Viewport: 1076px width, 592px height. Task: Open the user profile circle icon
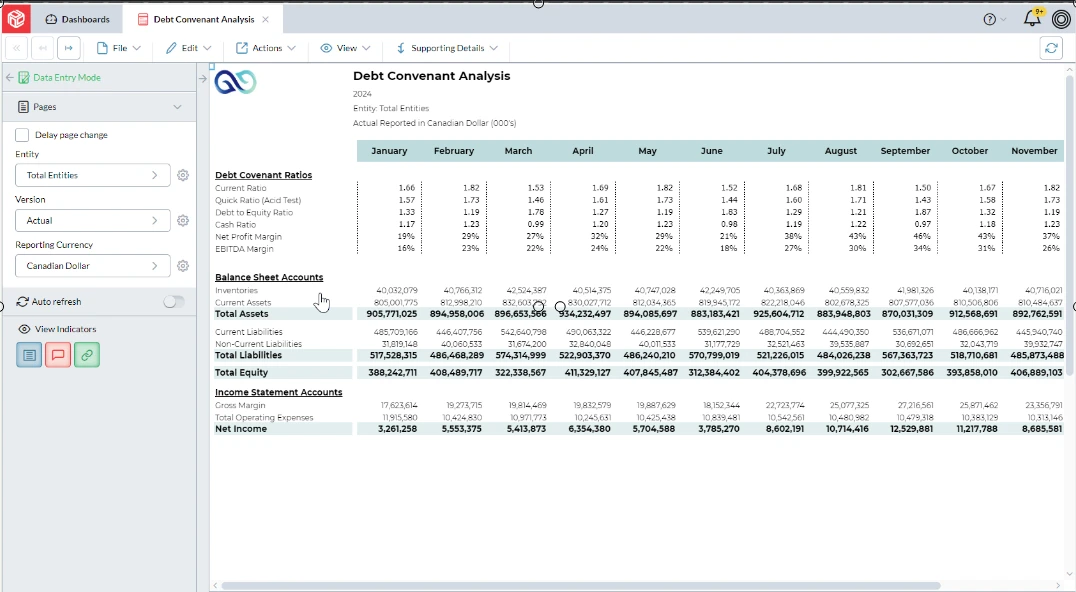pyautogui.click(x=1061, y=19)
